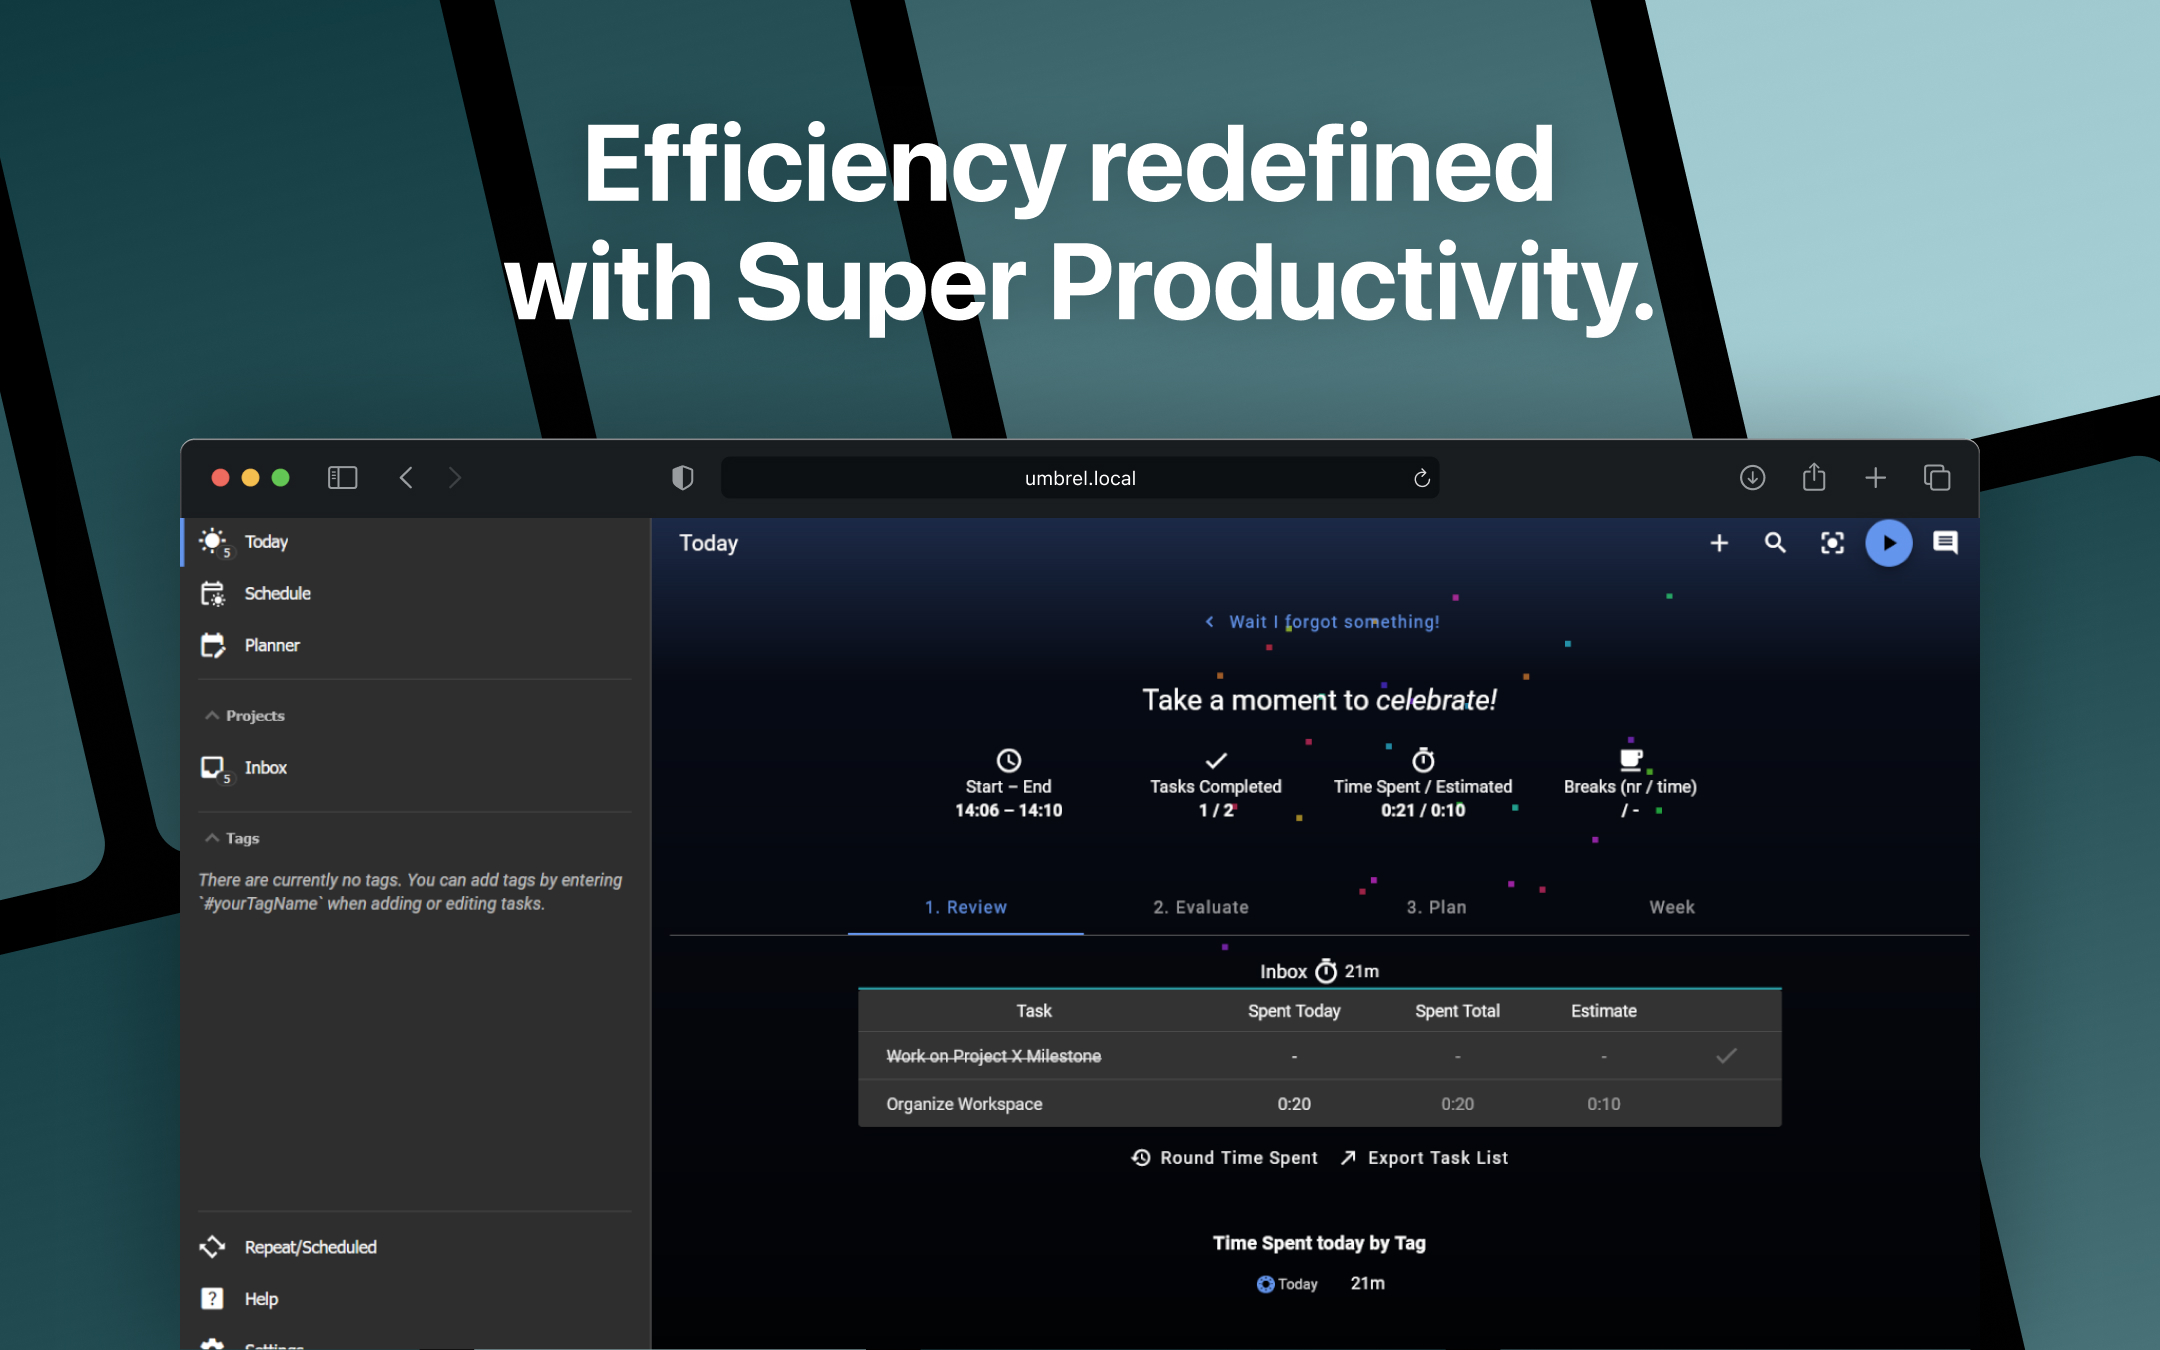Select the Today view in the sidebar

(265, 541)
